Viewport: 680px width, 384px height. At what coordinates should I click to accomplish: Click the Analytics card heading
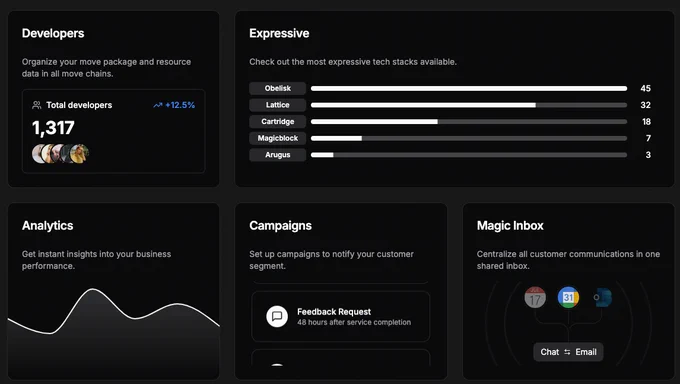click(48, 226)
